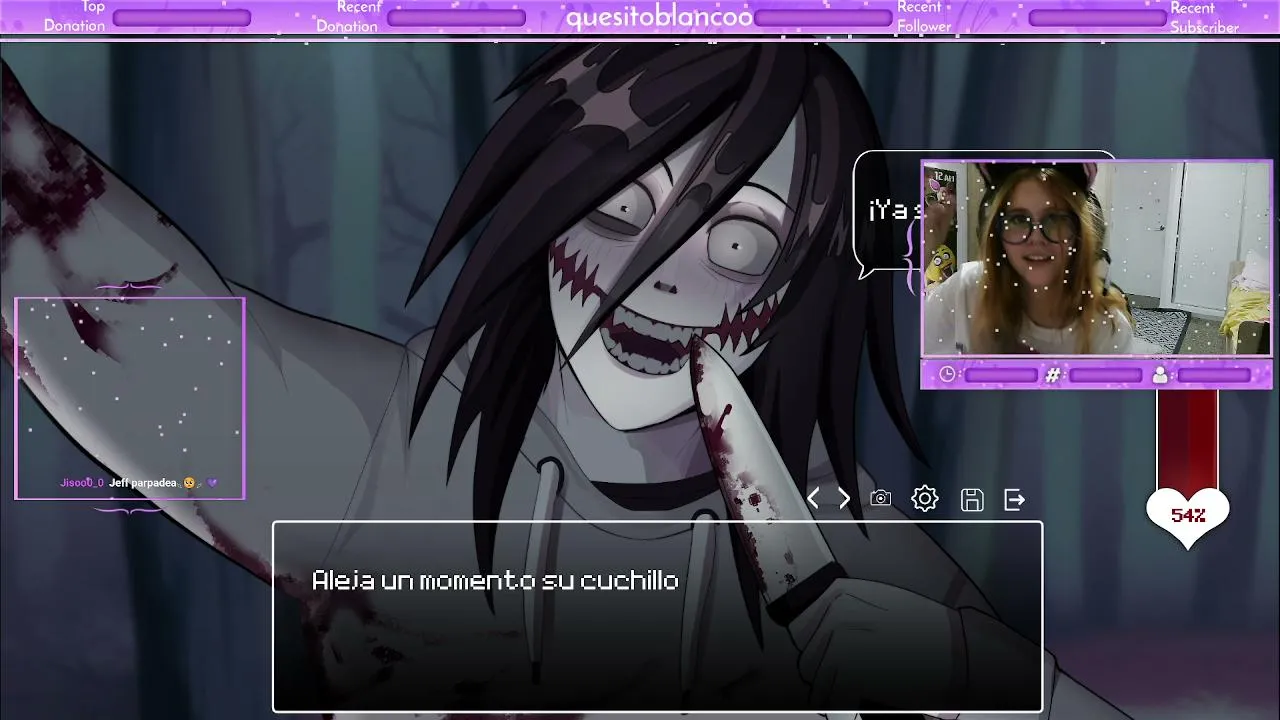Click the 'Top Donation' label
Image resolution: width=1280 pixels, height=720 pixels.
(74, 16)
